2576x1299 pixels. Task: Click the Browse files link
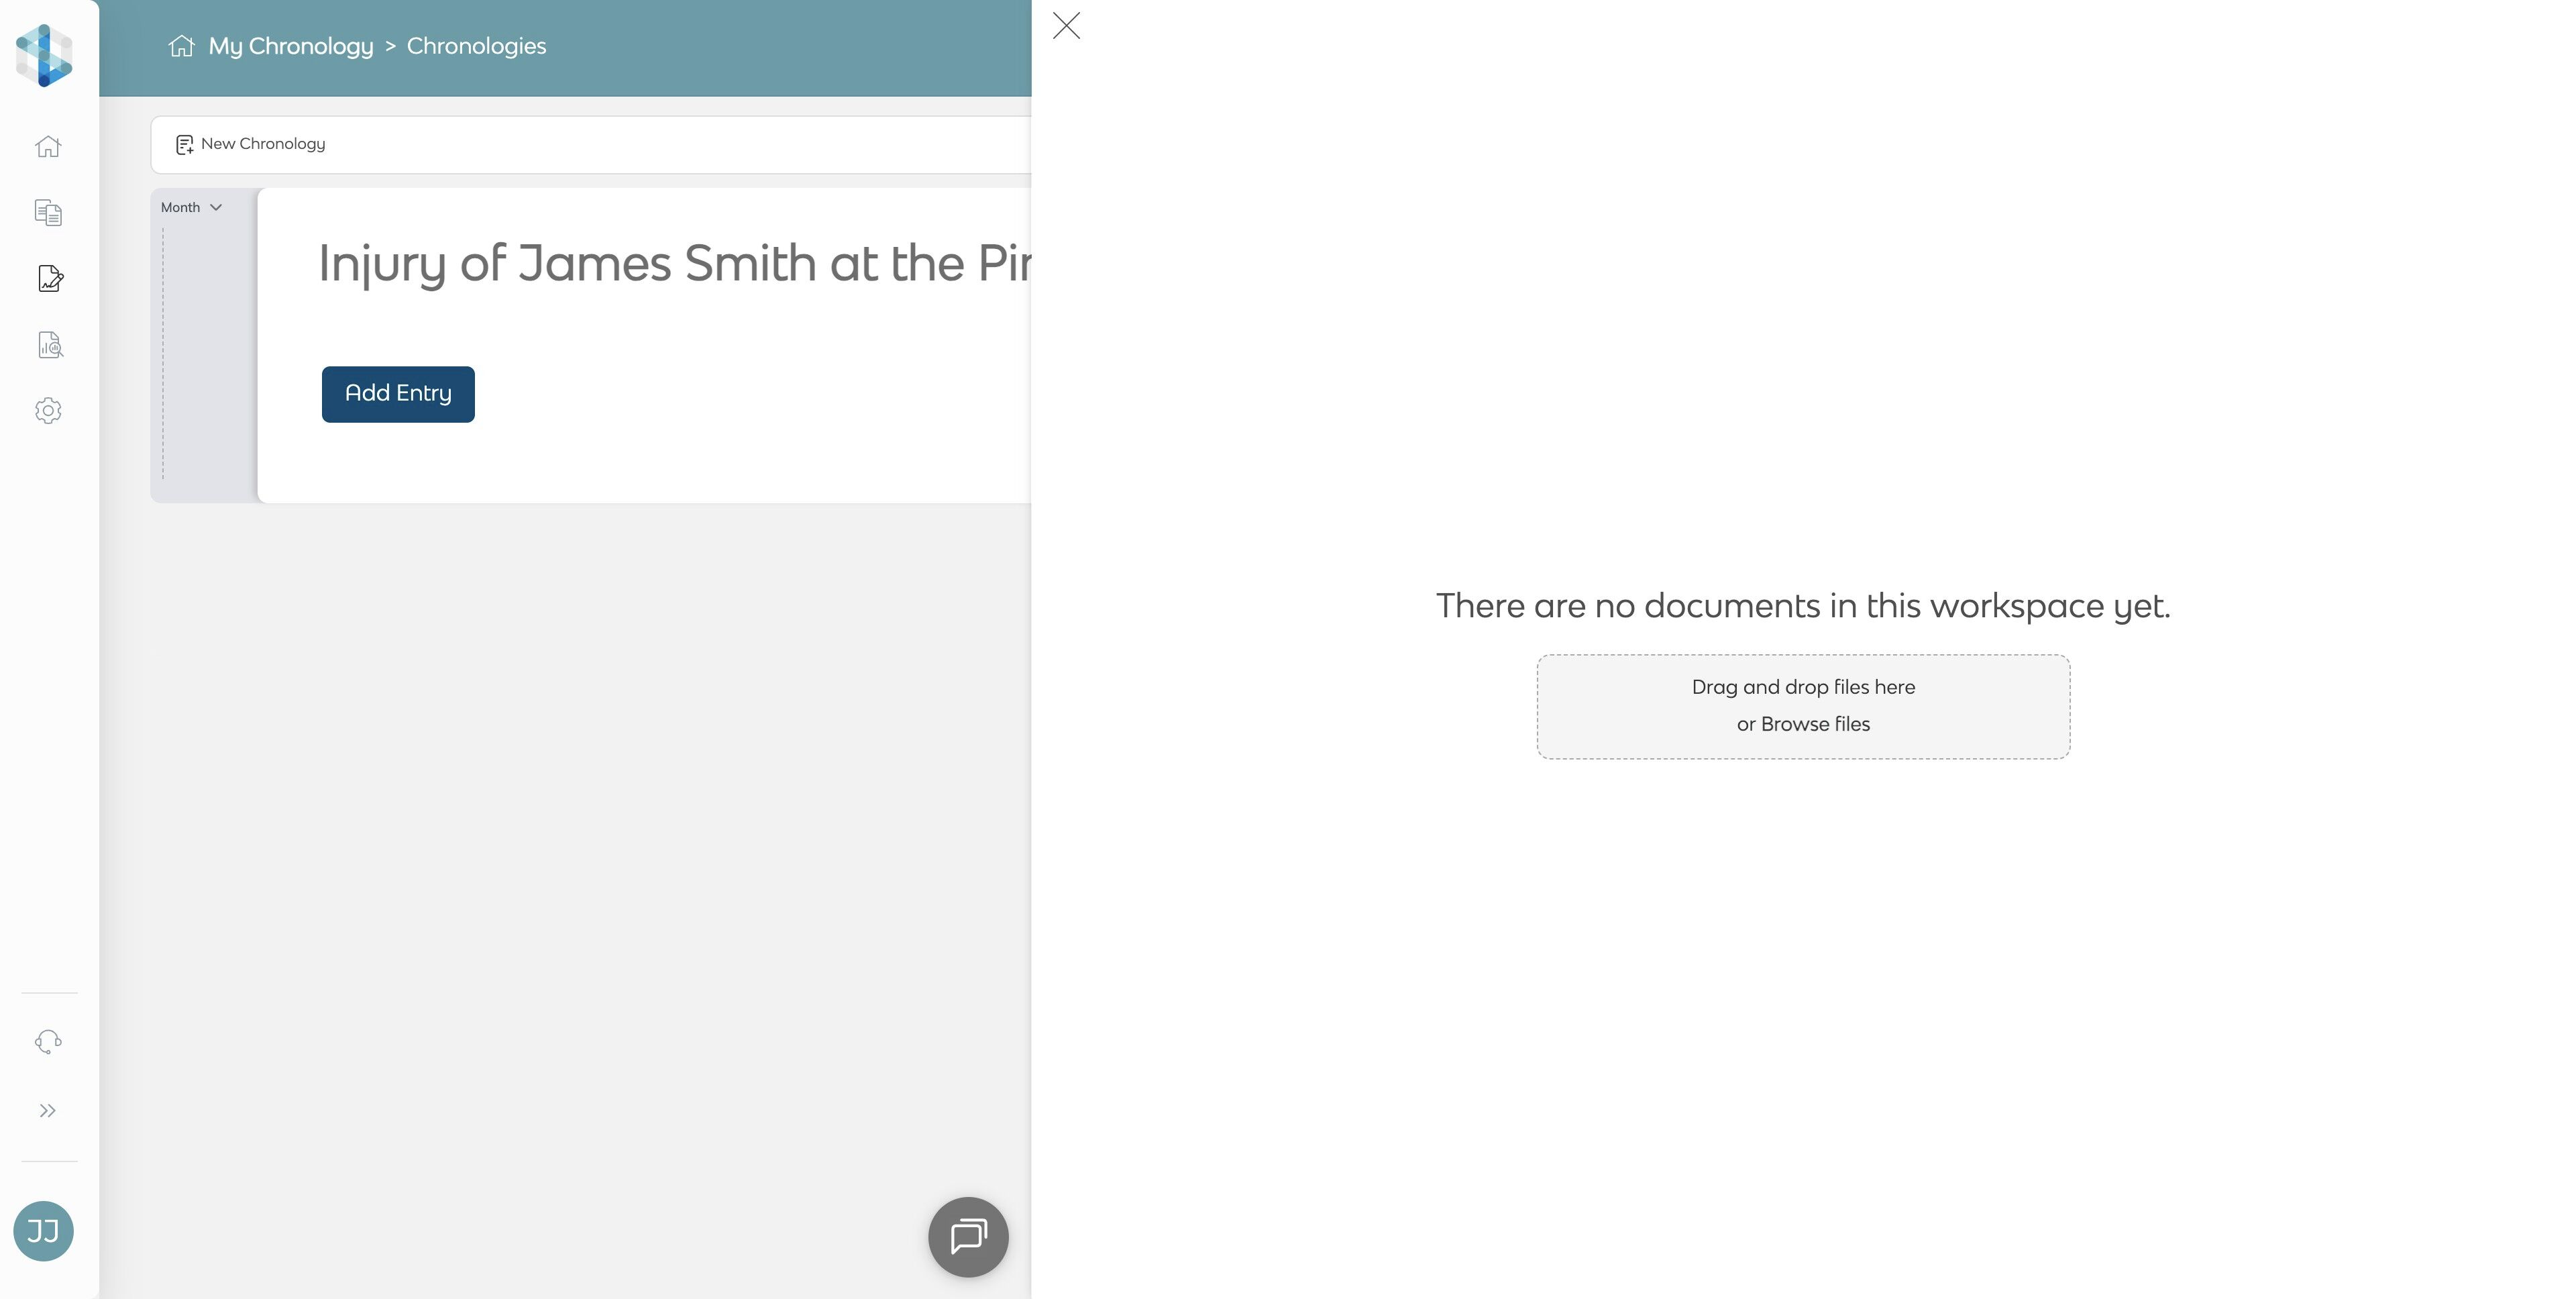click(x=1814, y=724)
